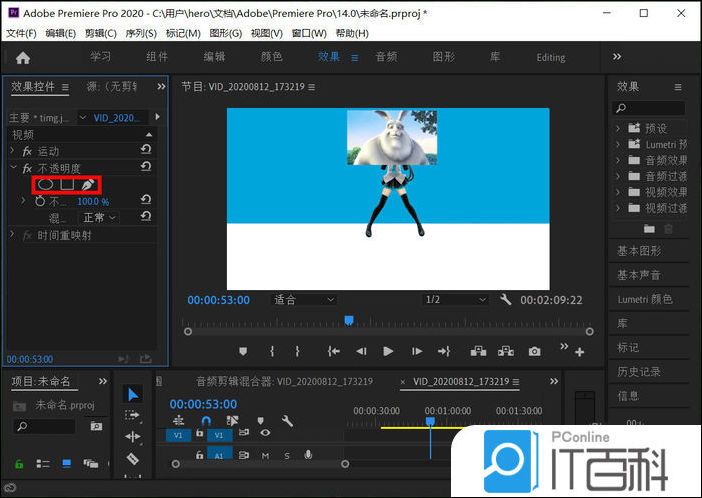Open the 文件(F) menu
Image resolution: width=702 pixels, height=498 pixels.
click(20, 33)
